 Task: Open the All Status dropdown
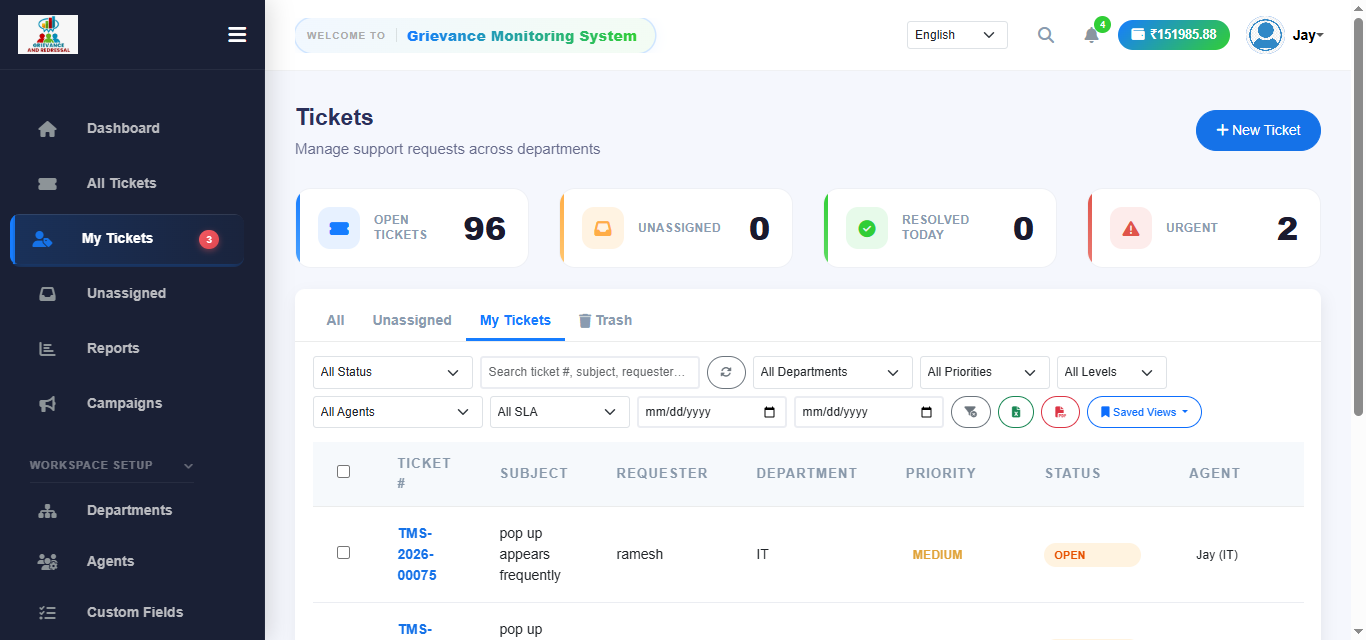(392, 372)
